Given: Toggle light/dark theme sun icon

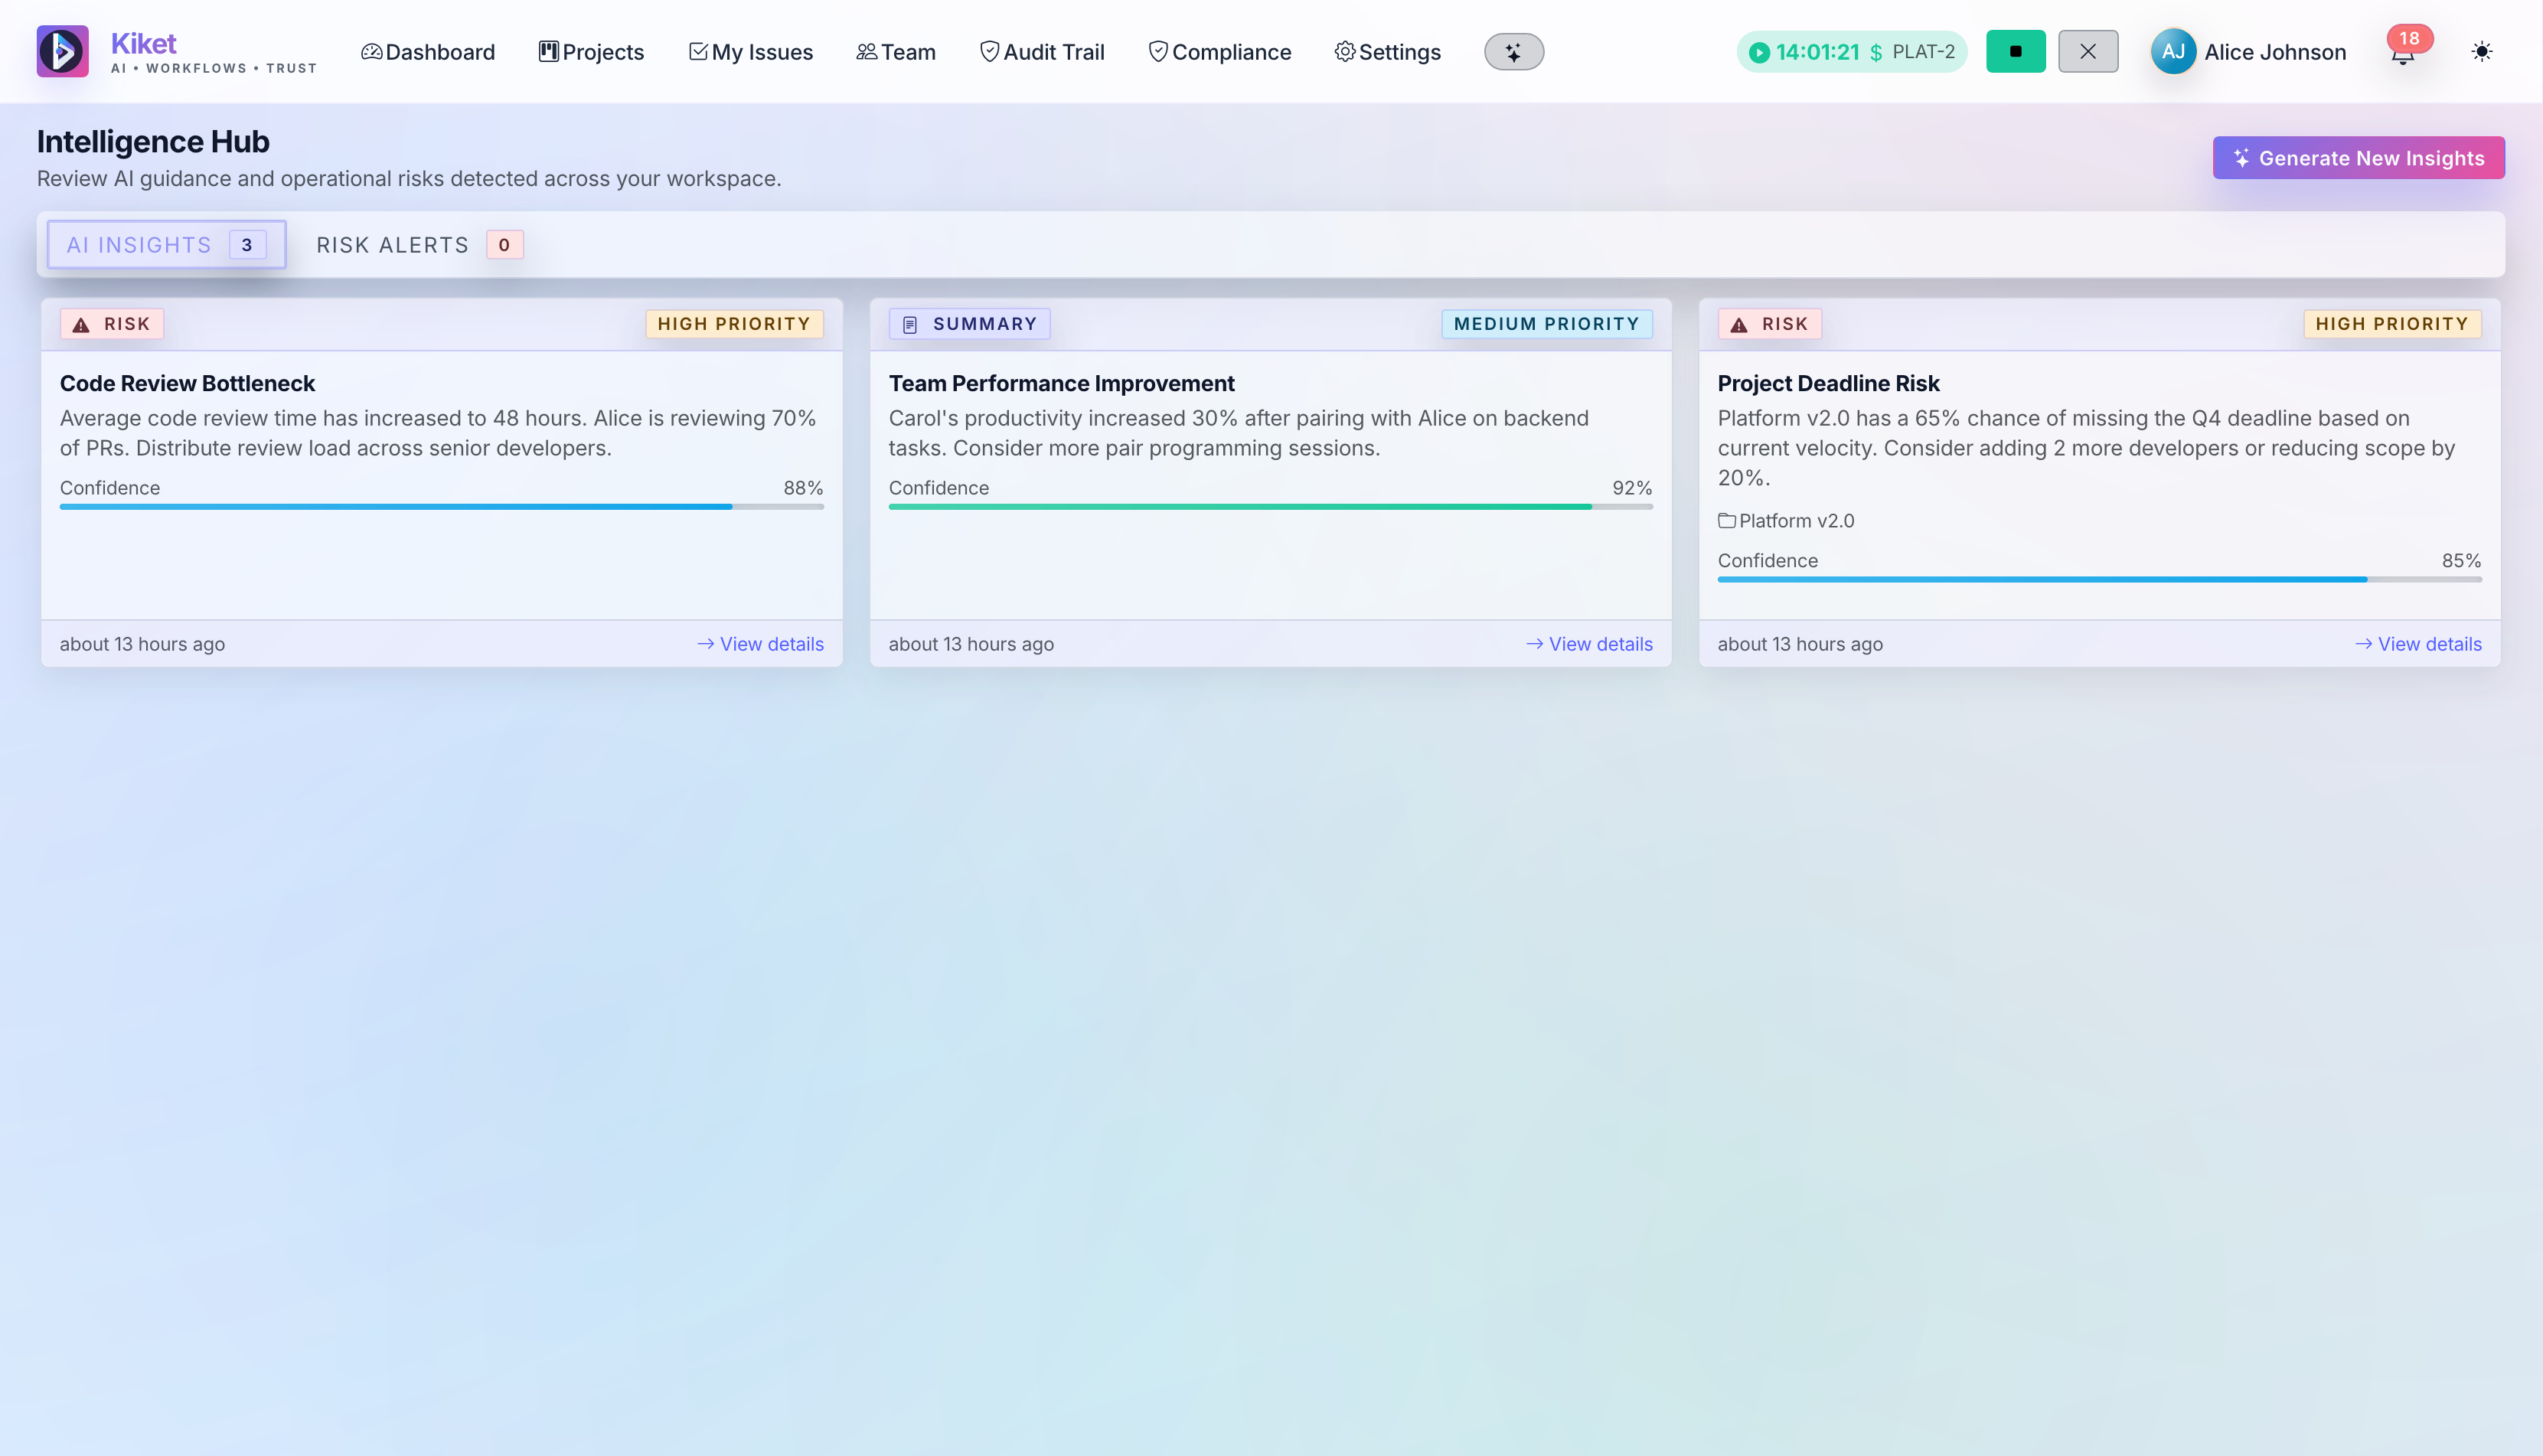Looking at the screenshot, I should click(x=2481, y=51).
